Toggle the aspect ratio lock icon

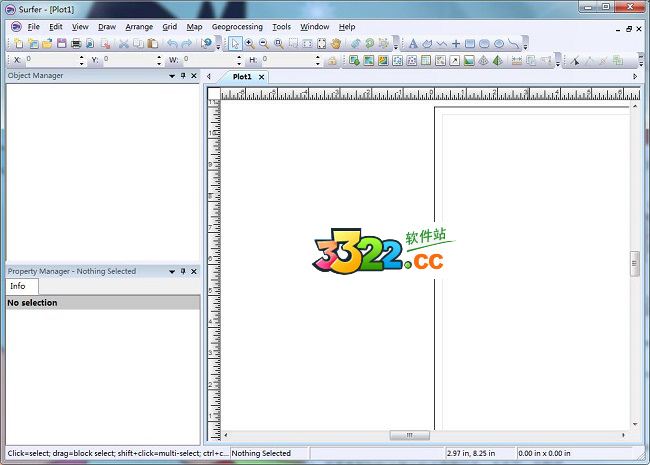[332, 61]
